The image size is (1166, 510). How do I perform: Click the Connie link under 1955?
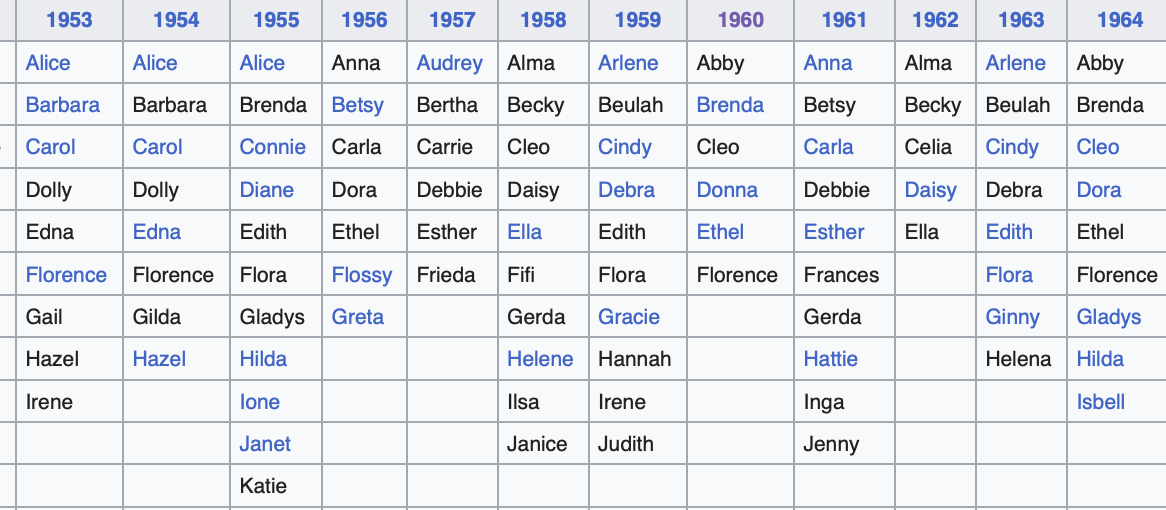click(272, 148)
